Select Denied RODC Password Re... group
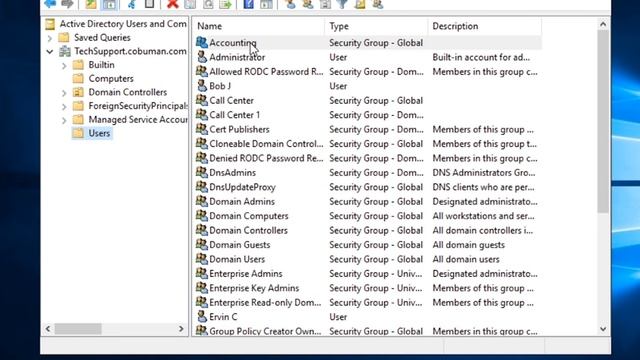 tap(266, 158)
